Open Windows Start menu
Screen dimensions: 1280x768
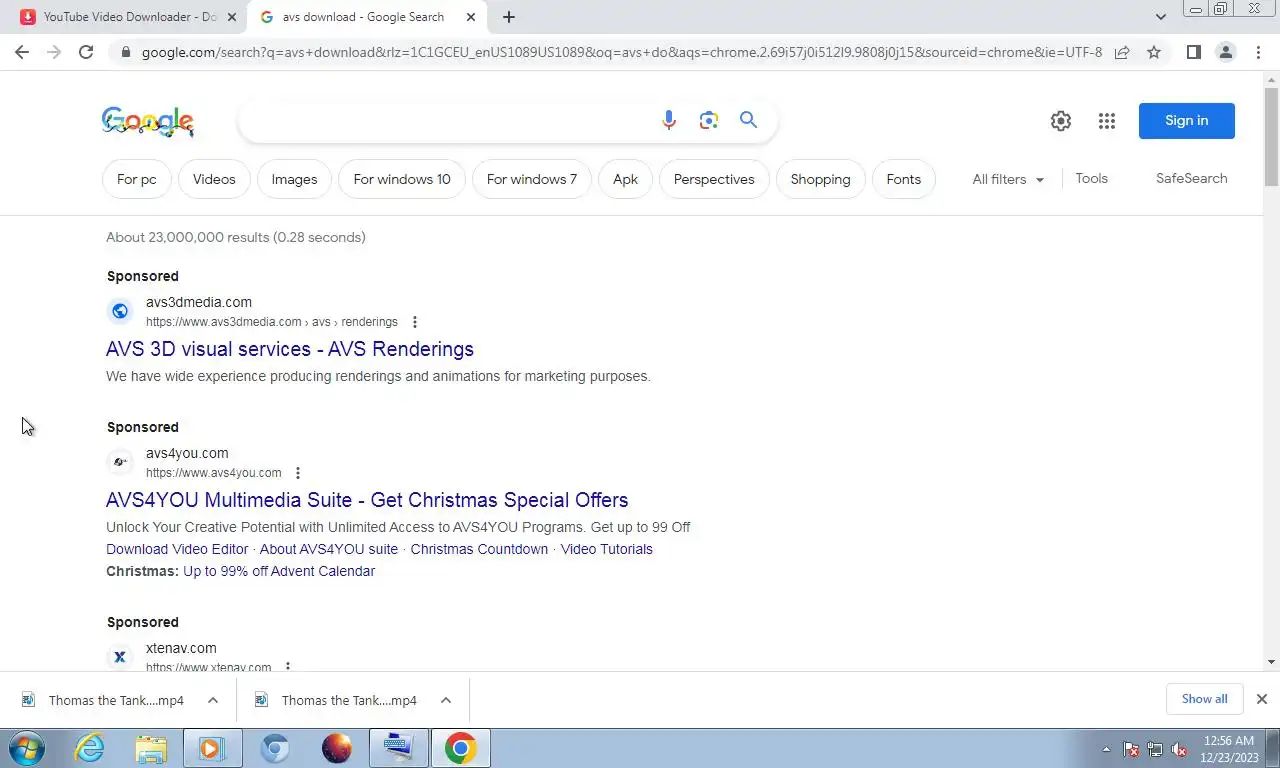(27, 748)
